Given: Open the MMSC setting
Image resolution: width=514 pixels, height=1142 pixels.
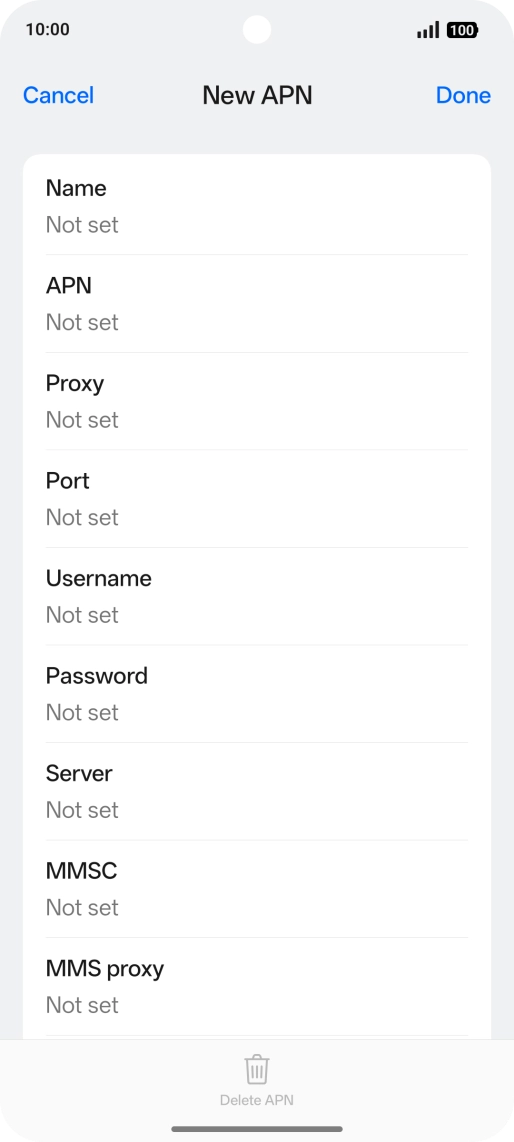Looking at the screenshot, I should click(x=257, y=889).
